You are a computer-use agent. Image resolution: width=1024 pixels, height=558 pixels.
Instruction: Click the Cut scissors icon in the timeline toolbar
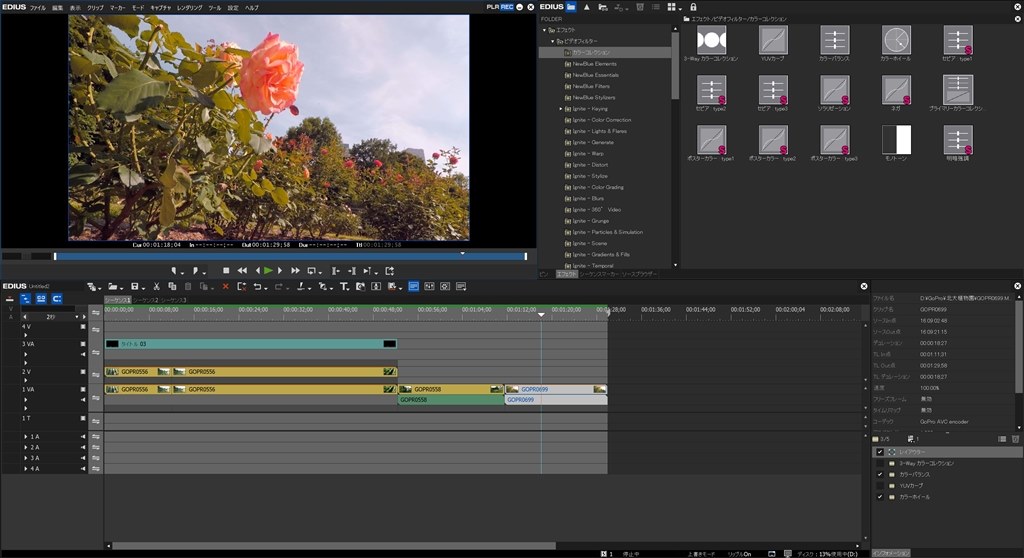point(157,286)
